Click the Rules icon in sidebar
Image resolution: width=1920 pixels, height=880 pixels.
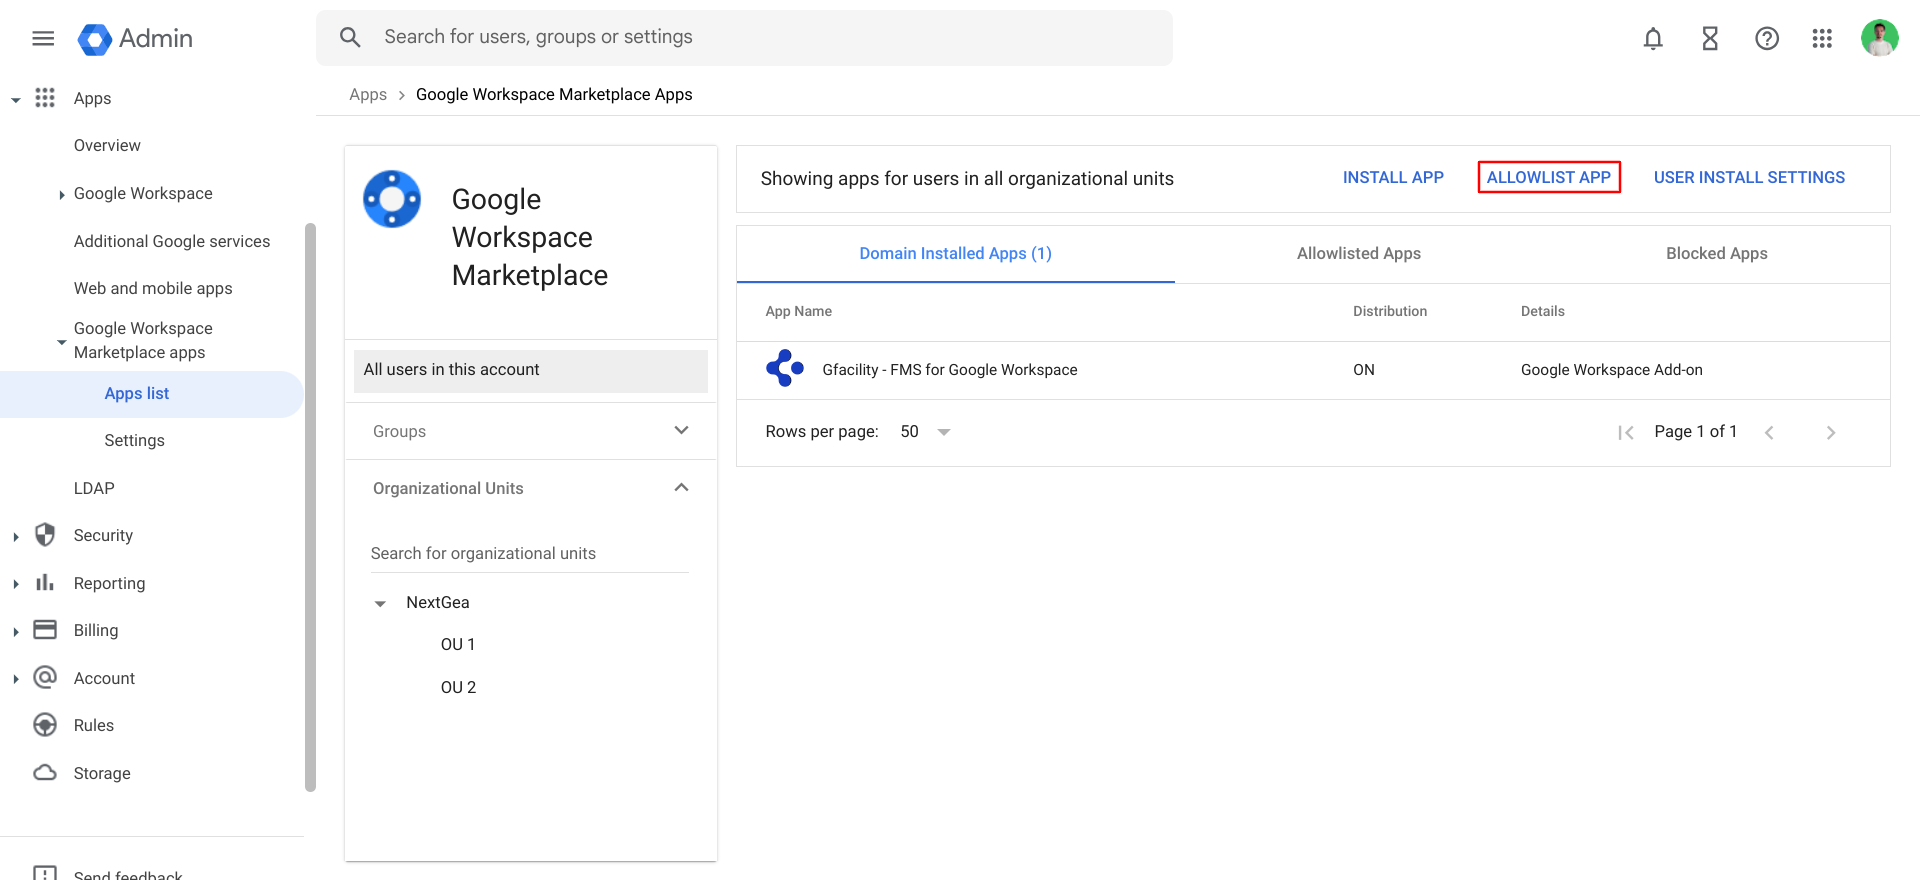[45, 725]
